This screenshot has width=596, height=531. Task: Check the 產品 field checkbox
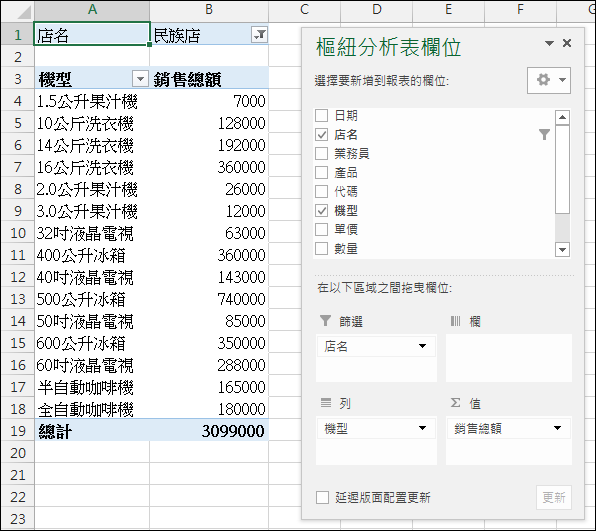[x=322, y=172]
